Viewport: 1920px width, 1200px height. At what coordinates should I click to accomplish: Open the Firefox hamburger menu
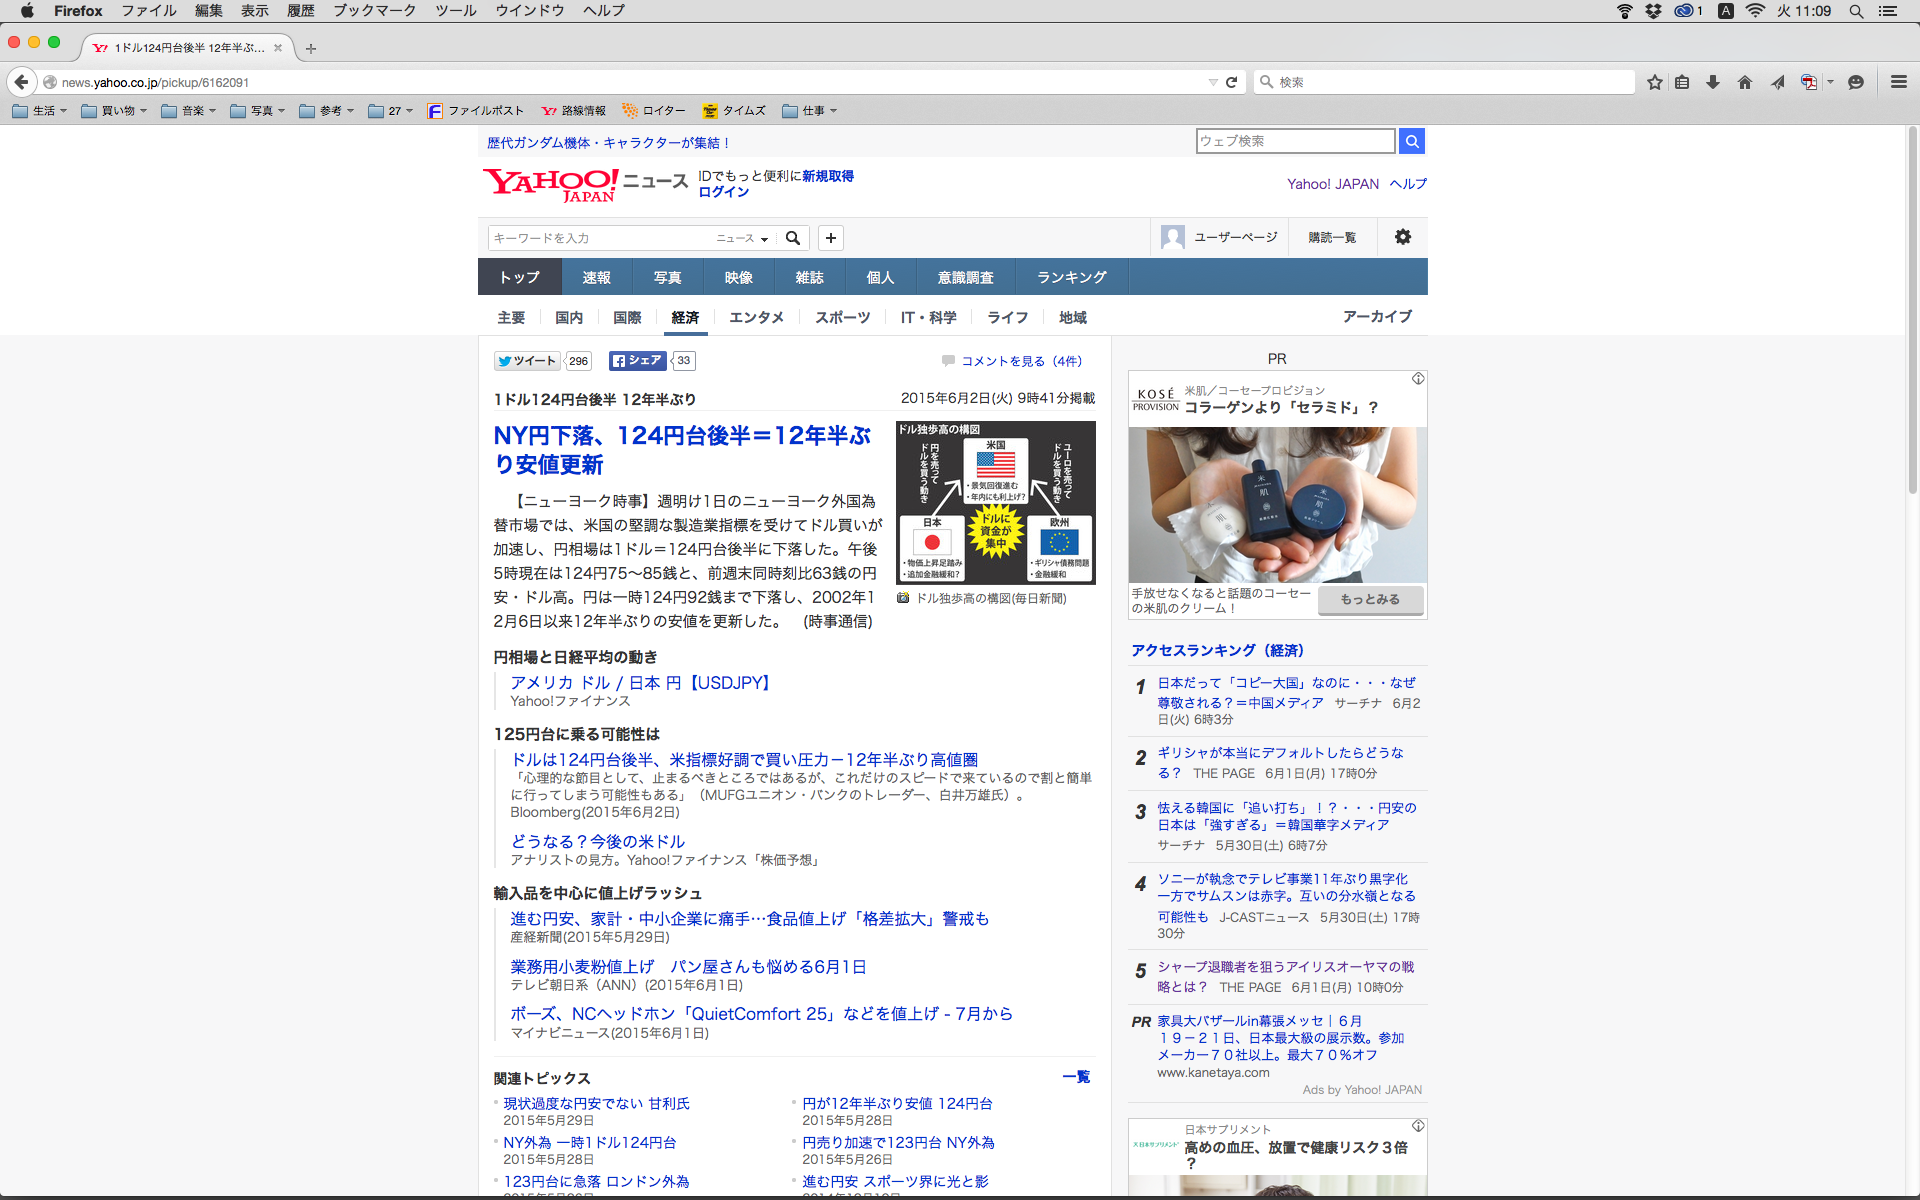click(1899, 82)
